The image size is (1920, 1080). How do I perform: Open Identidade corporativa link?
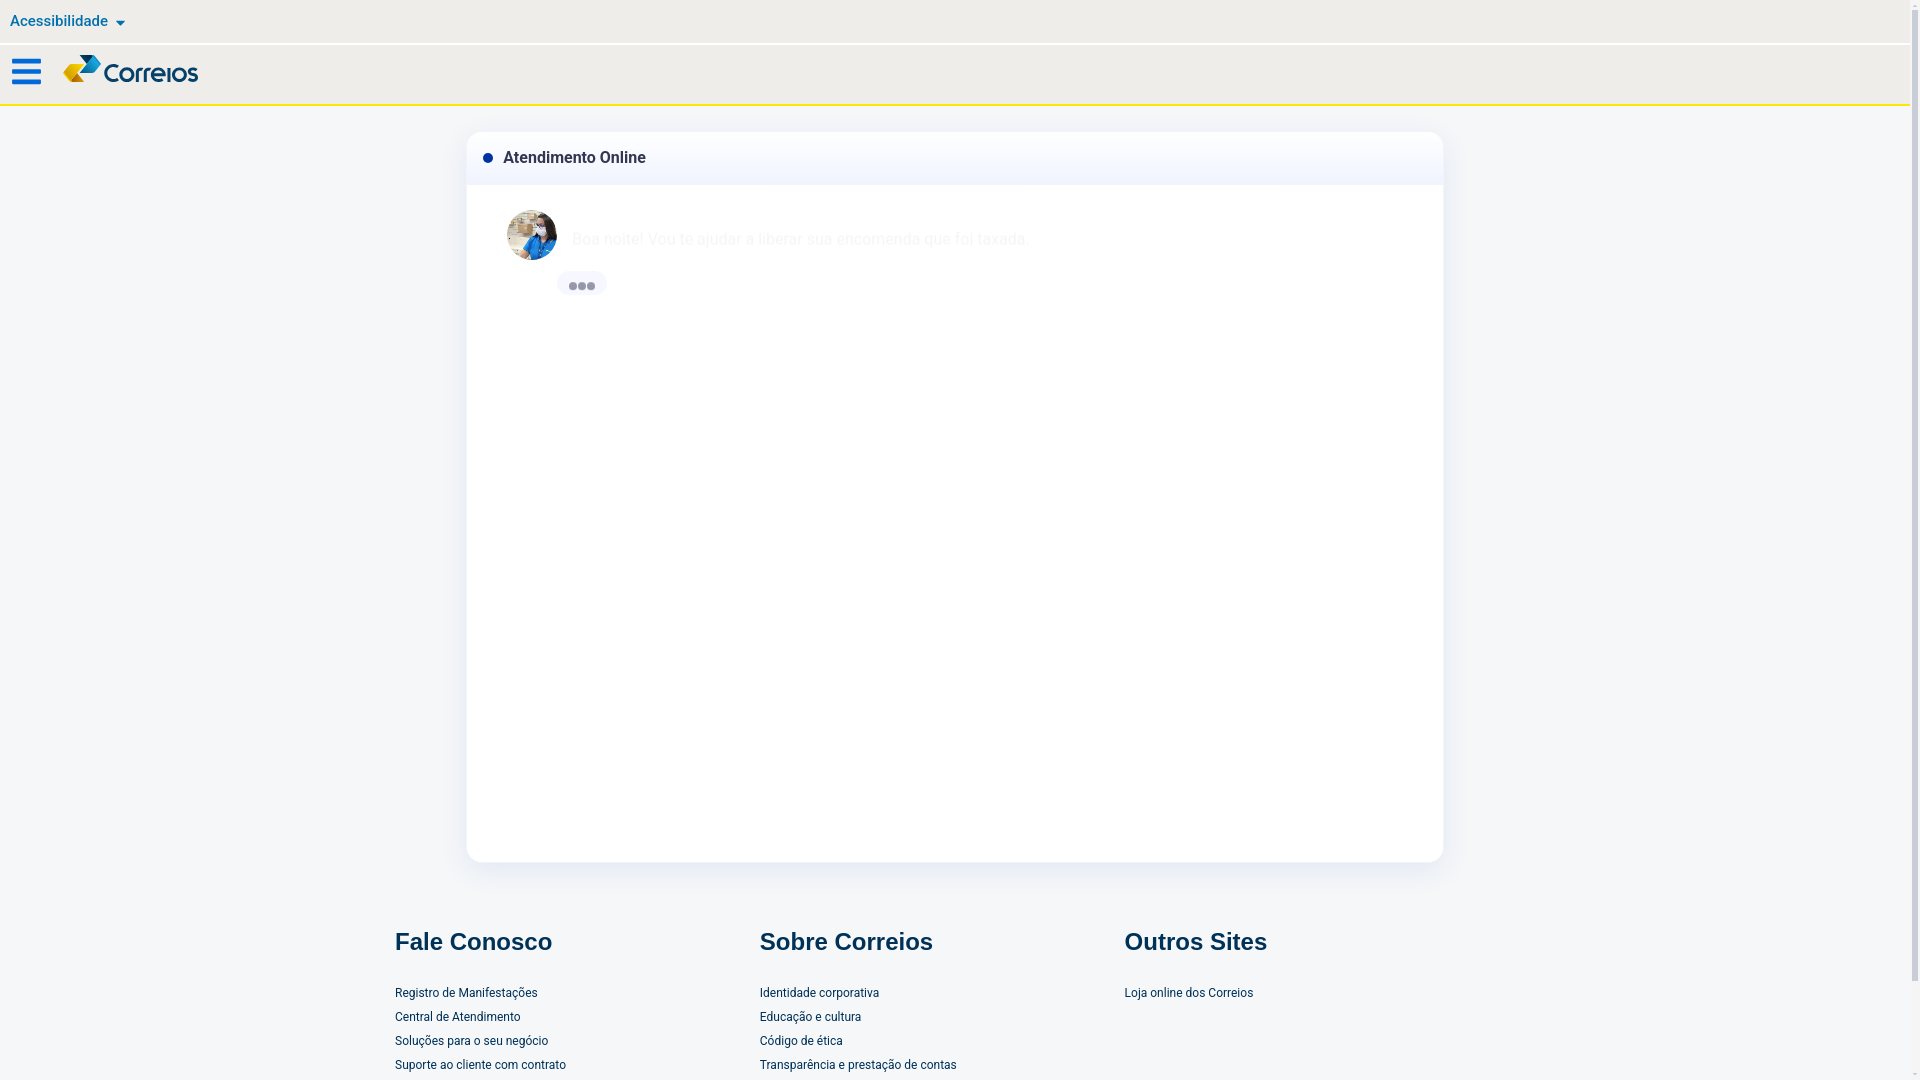819,993
